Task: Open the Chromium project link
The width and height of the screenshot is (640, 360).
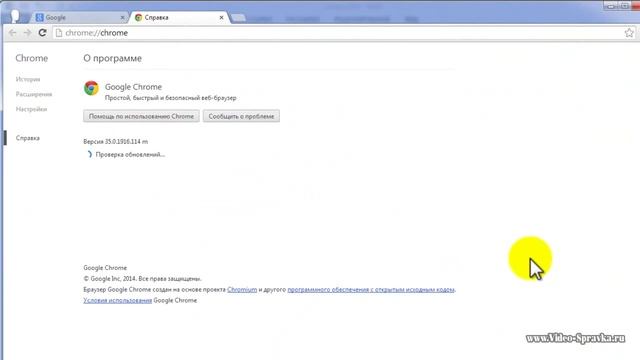Action: [242, 289]
